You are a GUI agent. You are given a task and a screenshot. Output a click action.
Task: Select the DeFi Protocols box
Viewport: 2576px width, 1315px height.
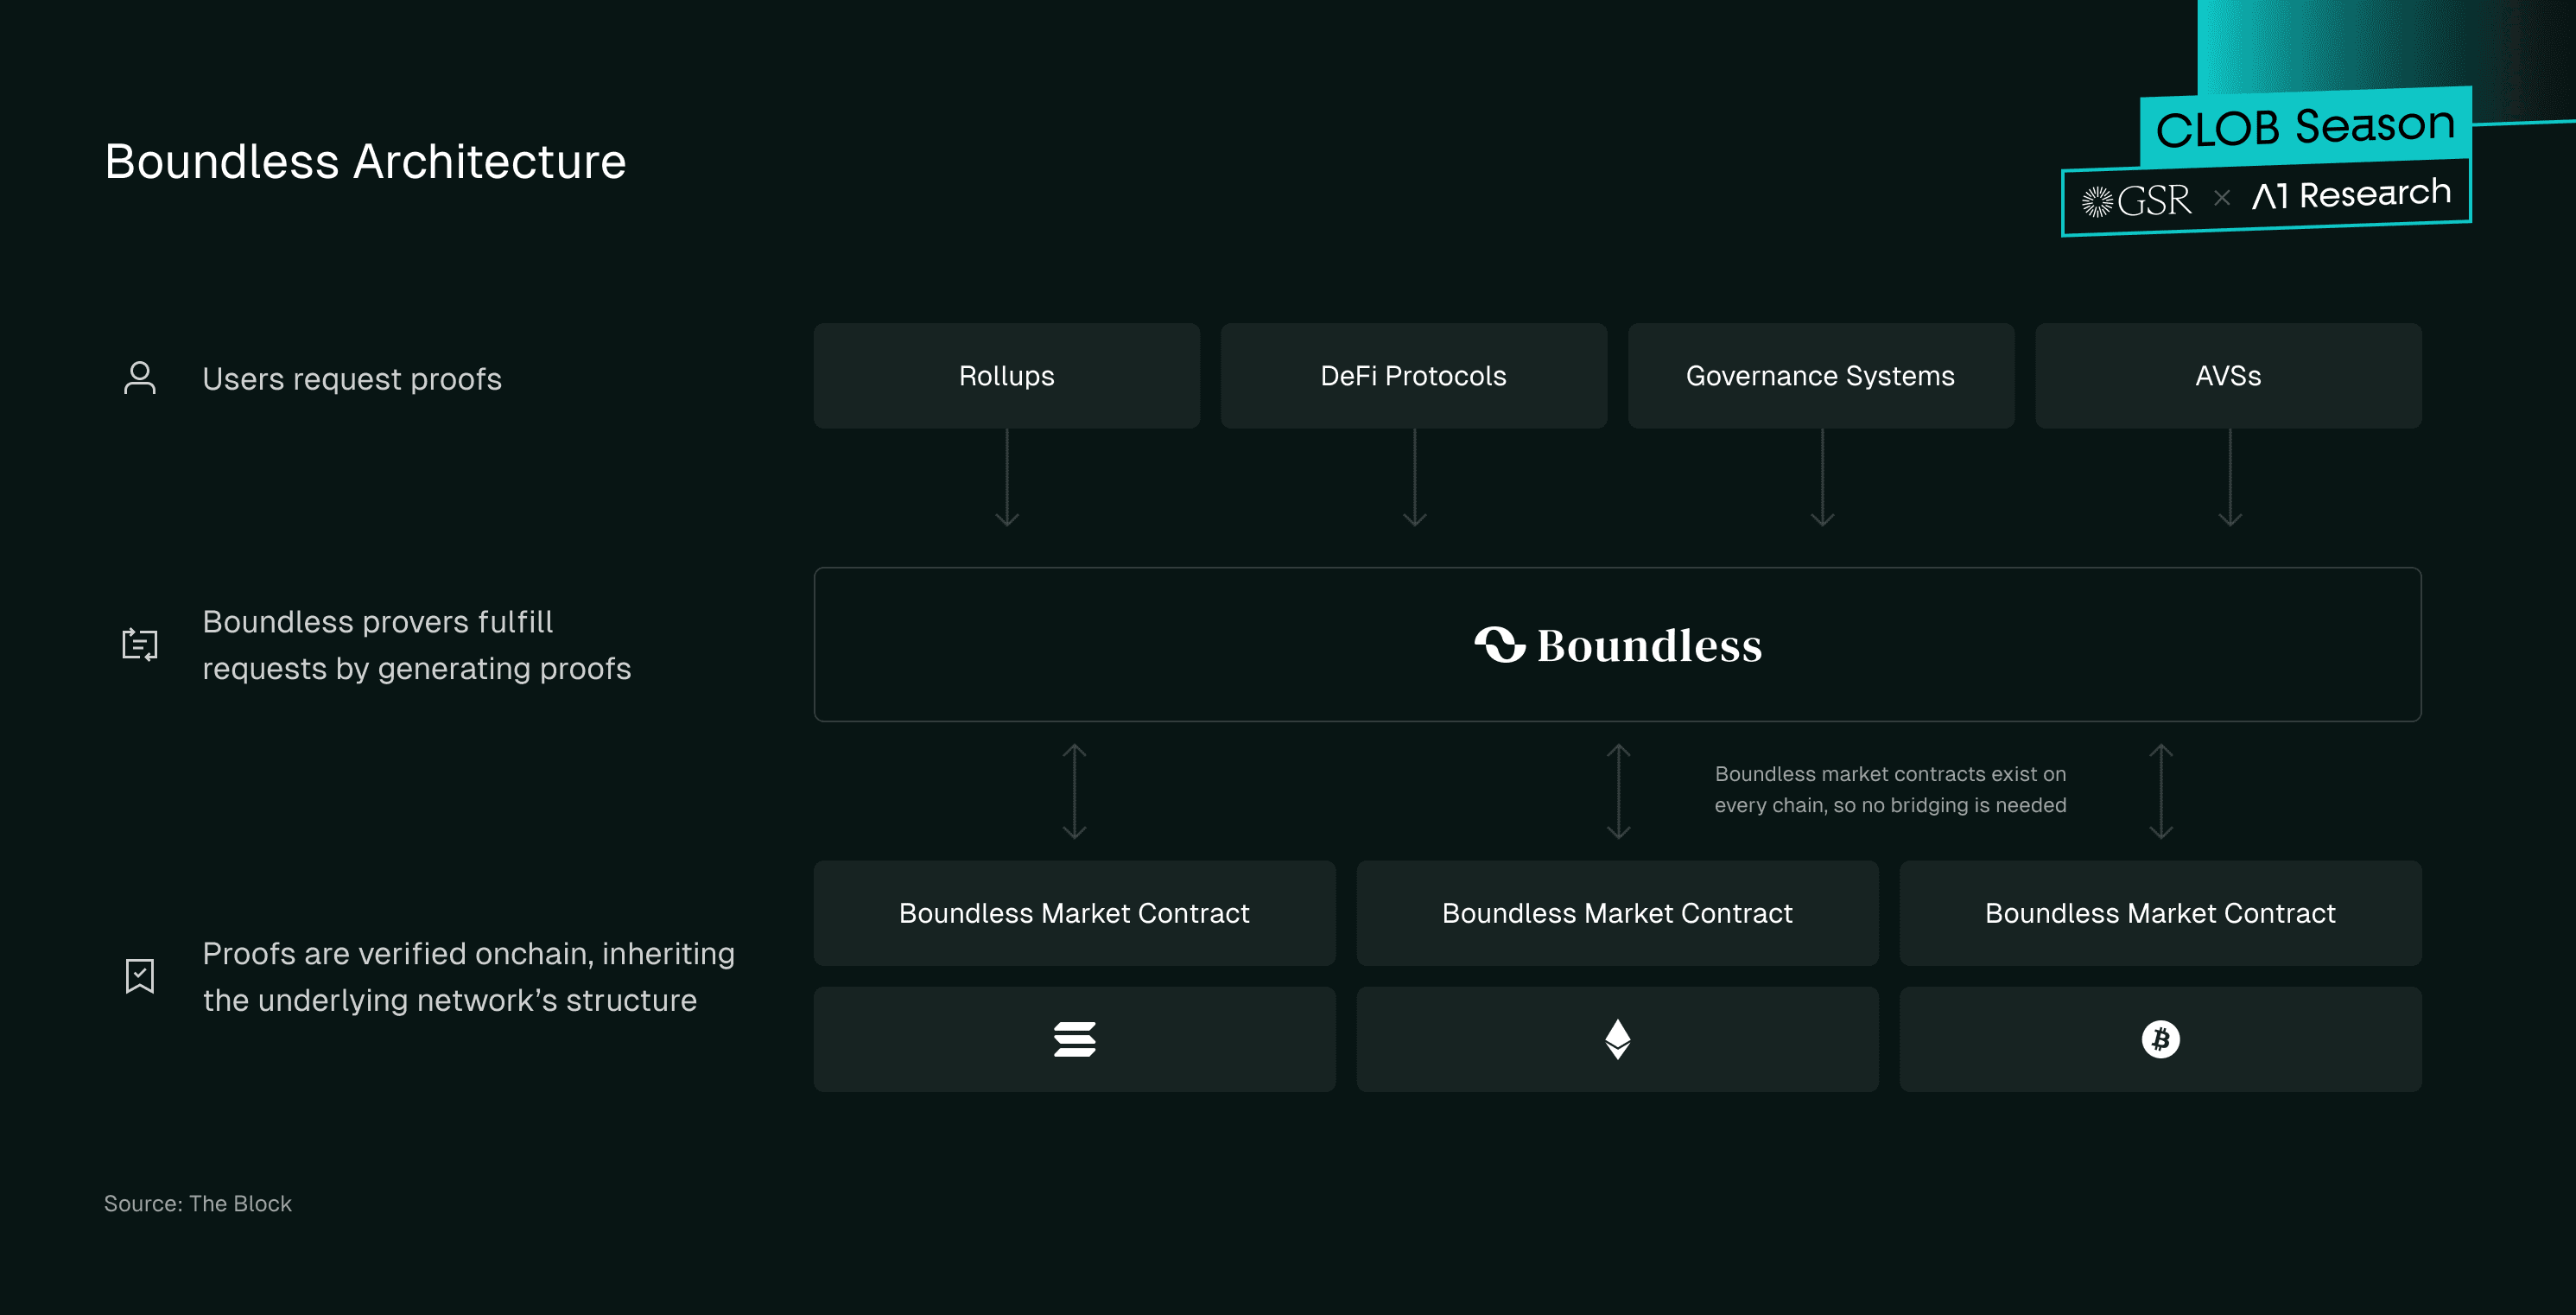point(1413,376)
